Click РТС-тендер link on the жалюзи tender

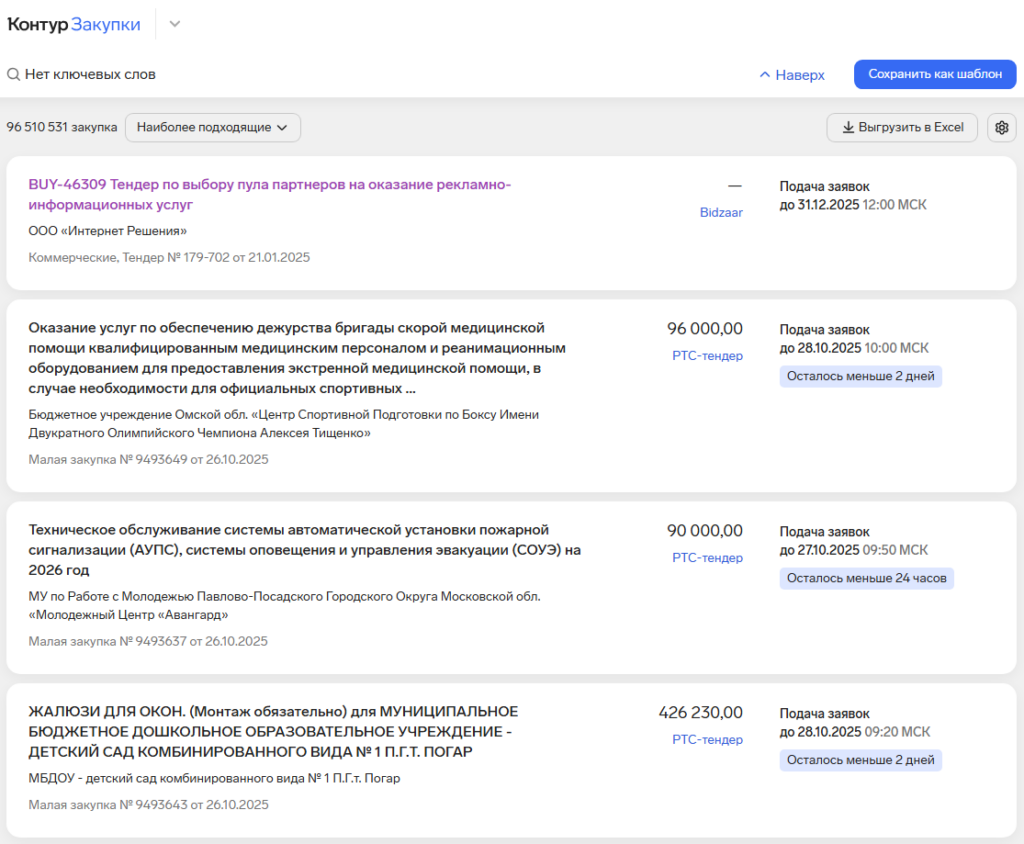[x=707, y=740]
